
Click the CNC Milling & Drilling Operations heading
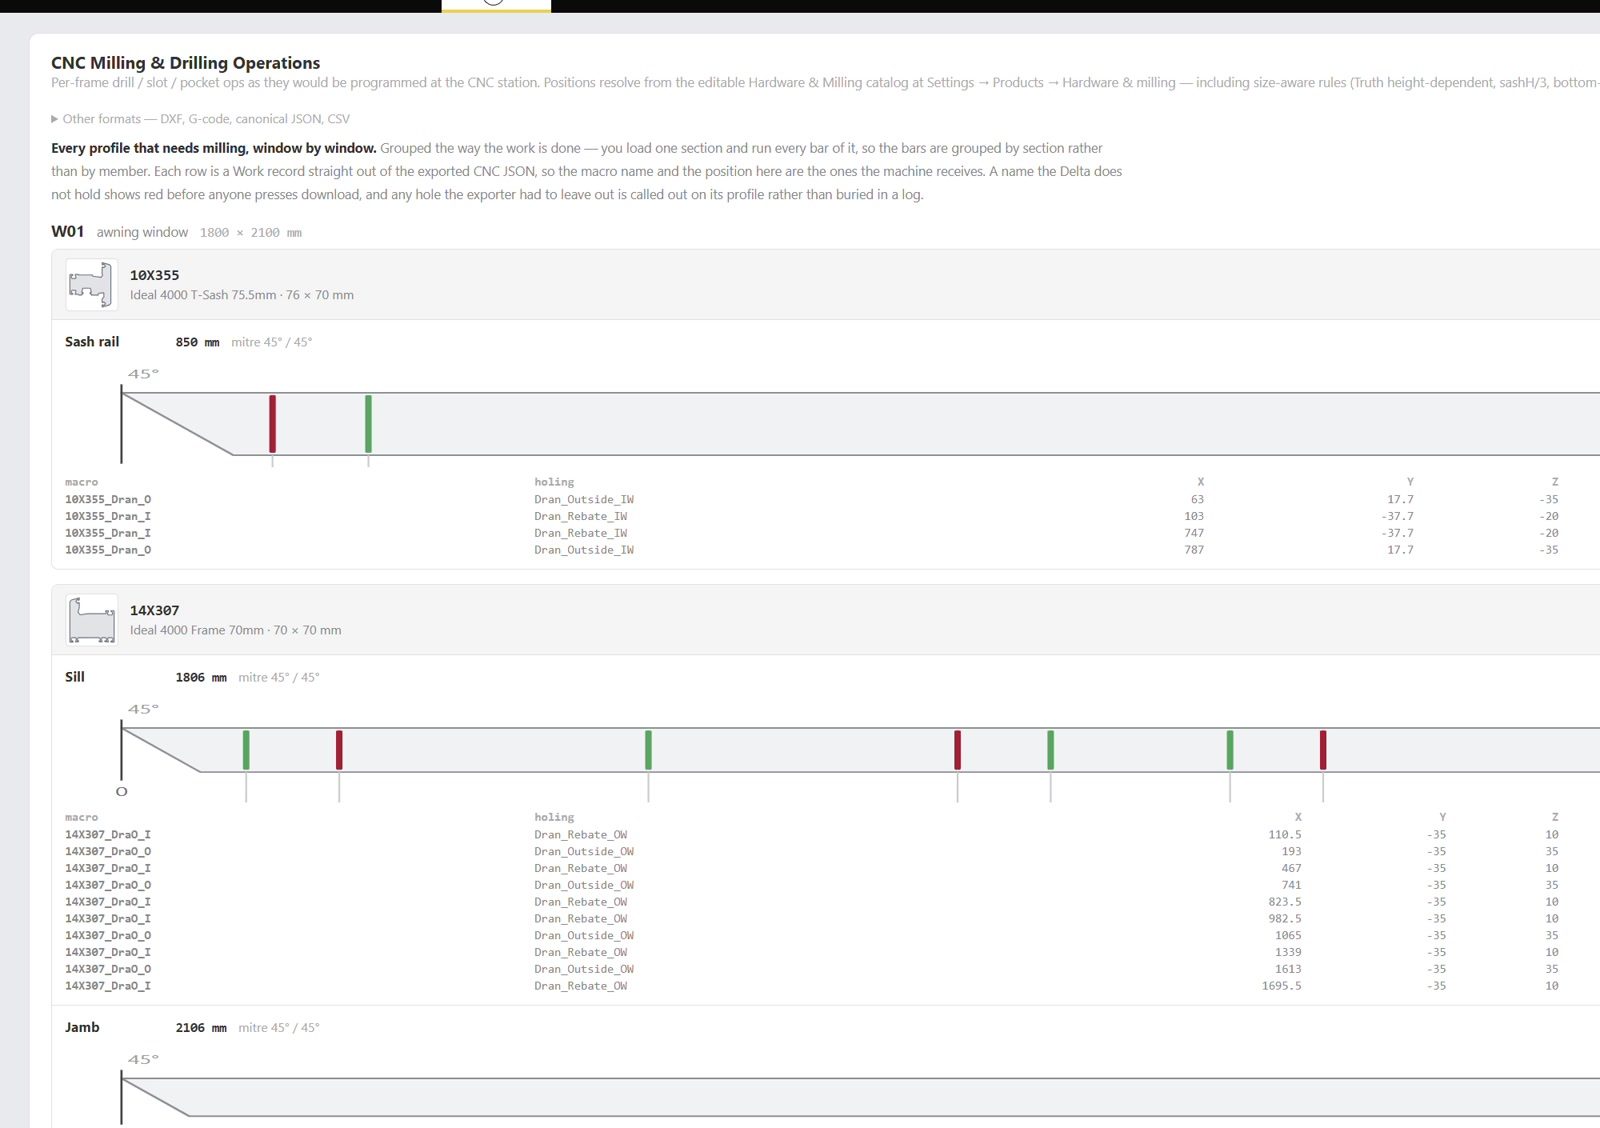pos(186,63)
